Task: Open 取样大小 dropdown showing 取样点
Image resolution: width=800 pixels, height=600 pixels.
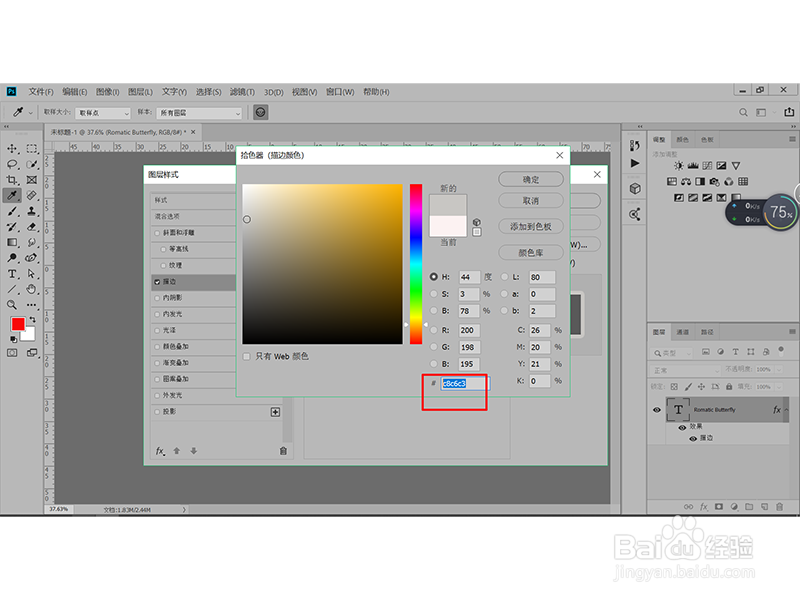Action: pyautogui.click(x=104, y=113)
